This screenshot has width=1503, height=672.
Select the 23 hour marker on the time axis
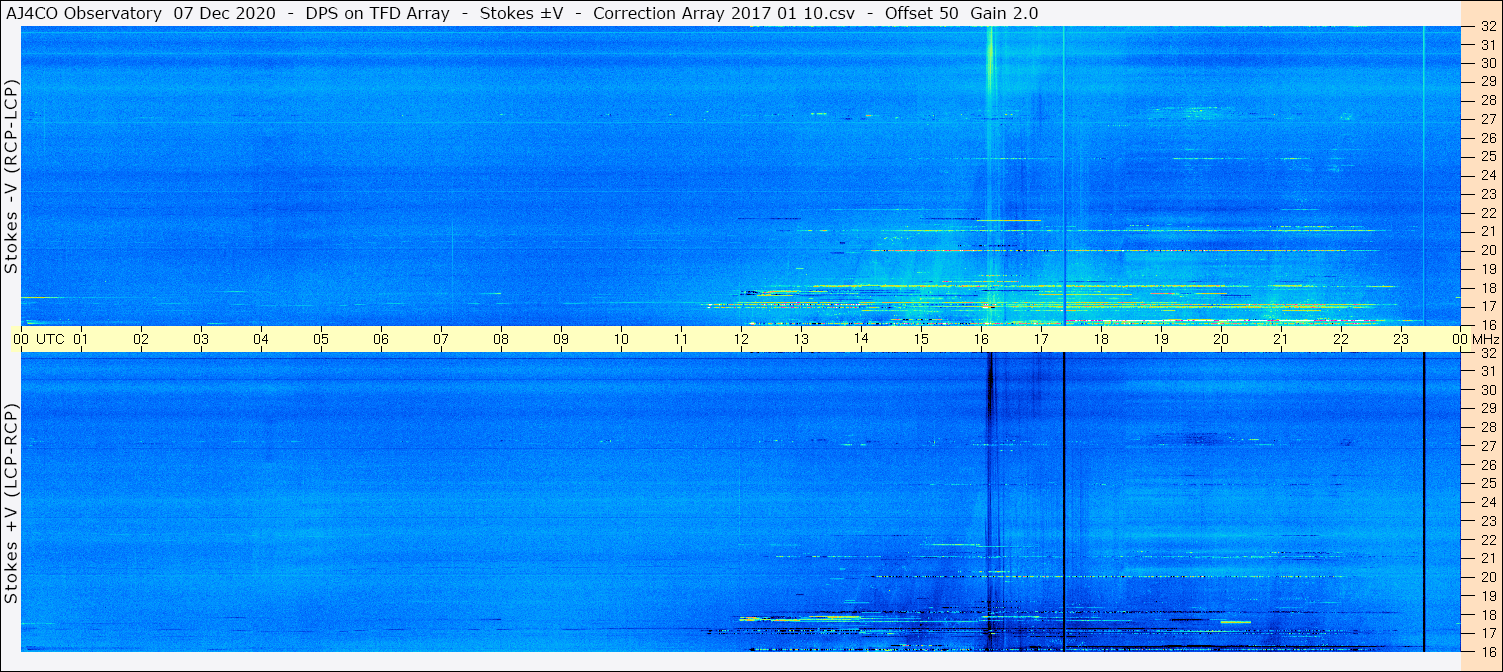coord(1401,339)
